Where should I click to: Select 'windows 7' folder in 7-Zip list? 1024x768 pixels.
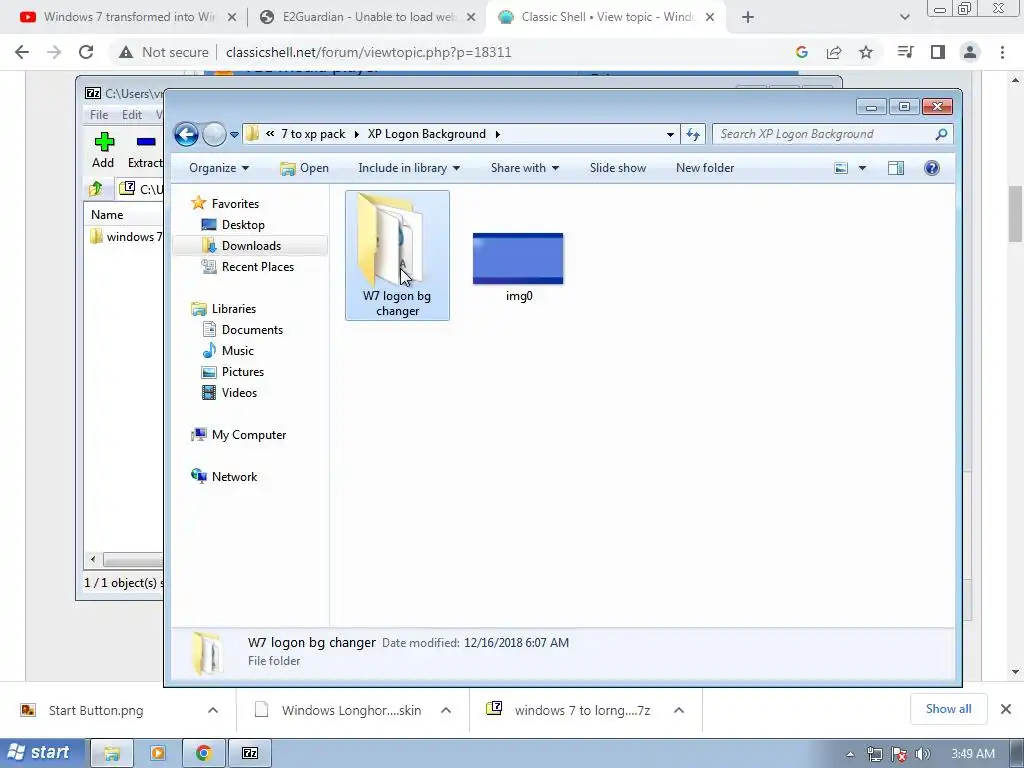pos(124,236)
